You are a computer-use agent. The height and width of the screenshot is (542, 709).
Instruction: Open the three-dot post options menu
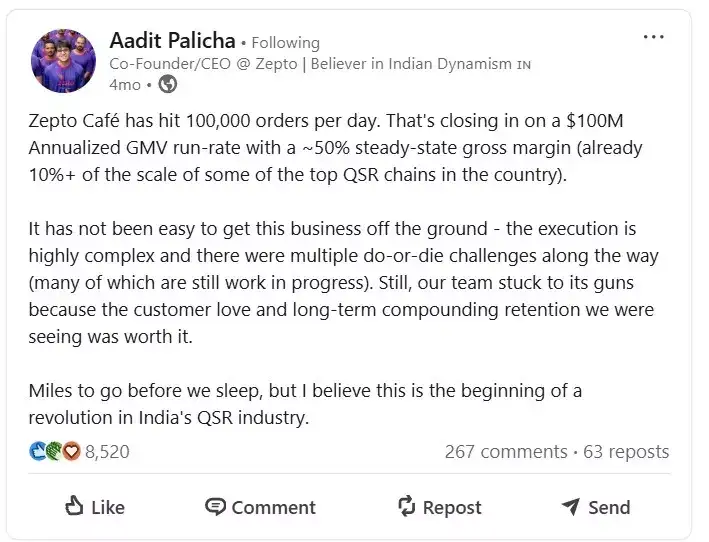[x=653, y=37]
